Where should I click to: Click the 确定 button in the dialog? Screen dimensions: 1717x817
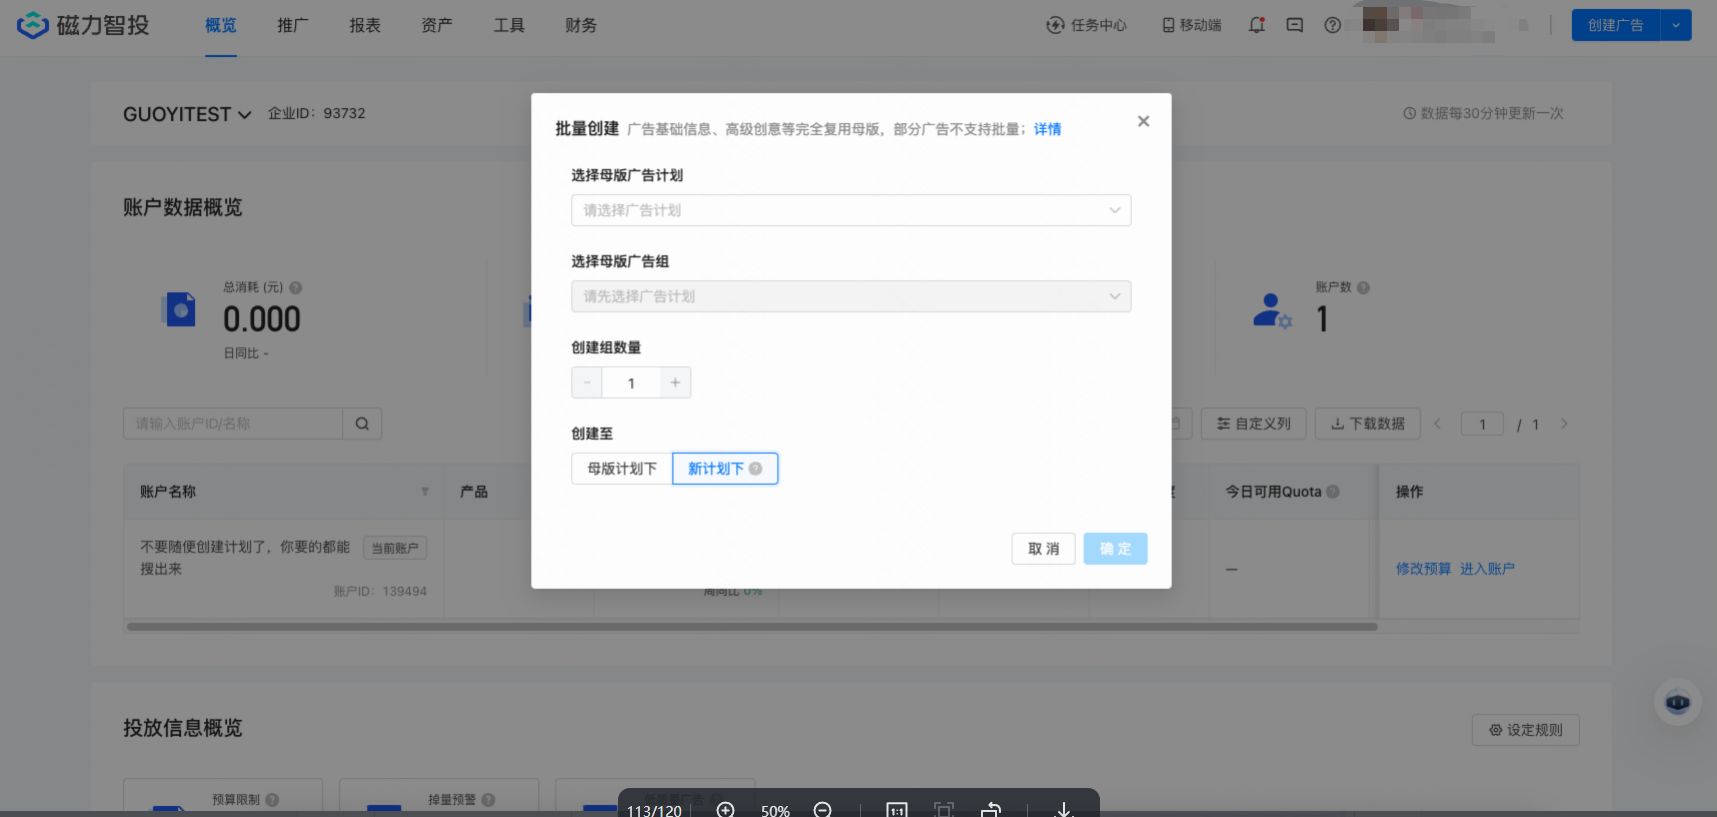click(1115, 549)
